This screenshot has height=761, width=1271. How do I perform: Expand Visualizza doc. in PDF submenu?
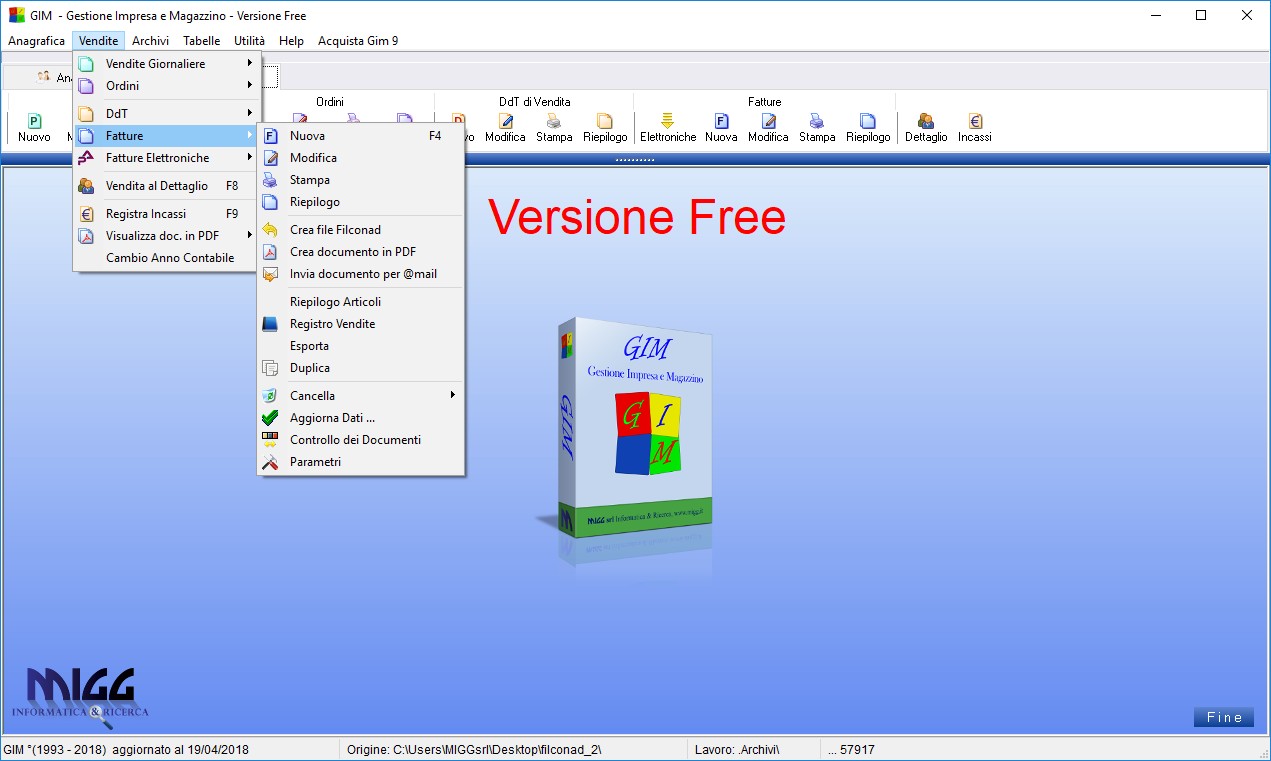[x=166, y=236]
